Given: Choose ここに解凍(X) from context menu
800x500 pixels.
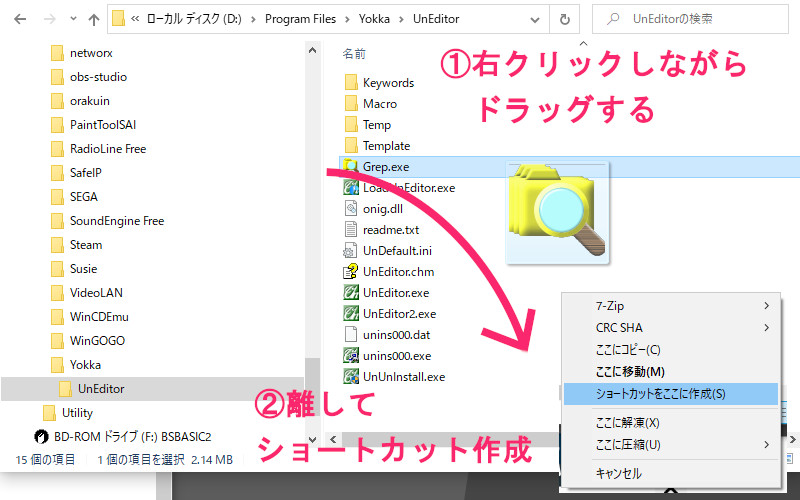Looking at the screenshot, I should [671, 422].
